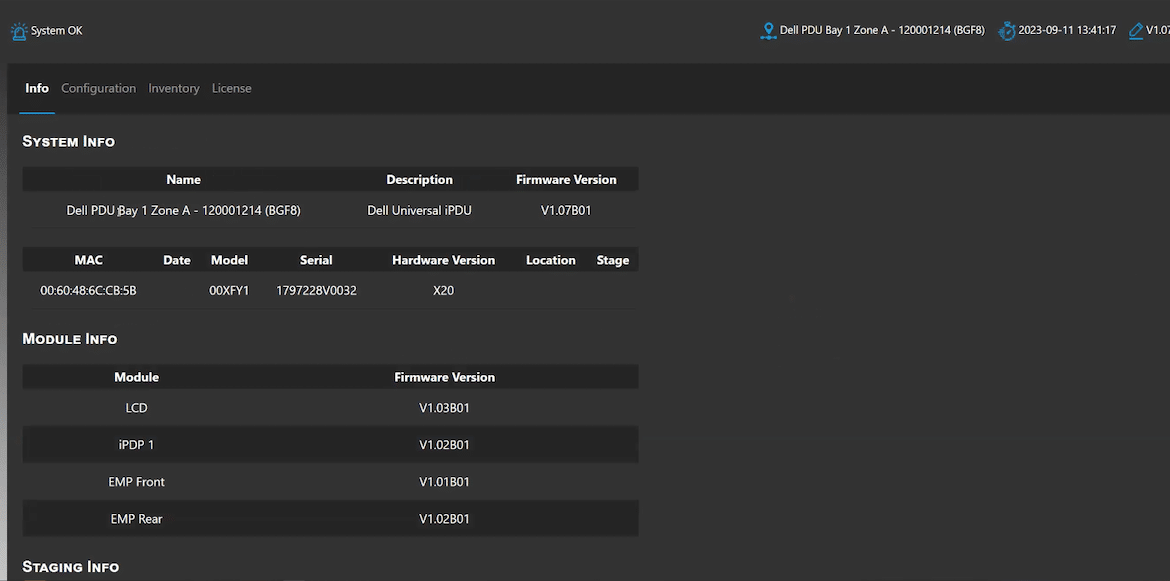Click Module Info Firmware Version header
1170x581 pixels.
click(445, 377)
